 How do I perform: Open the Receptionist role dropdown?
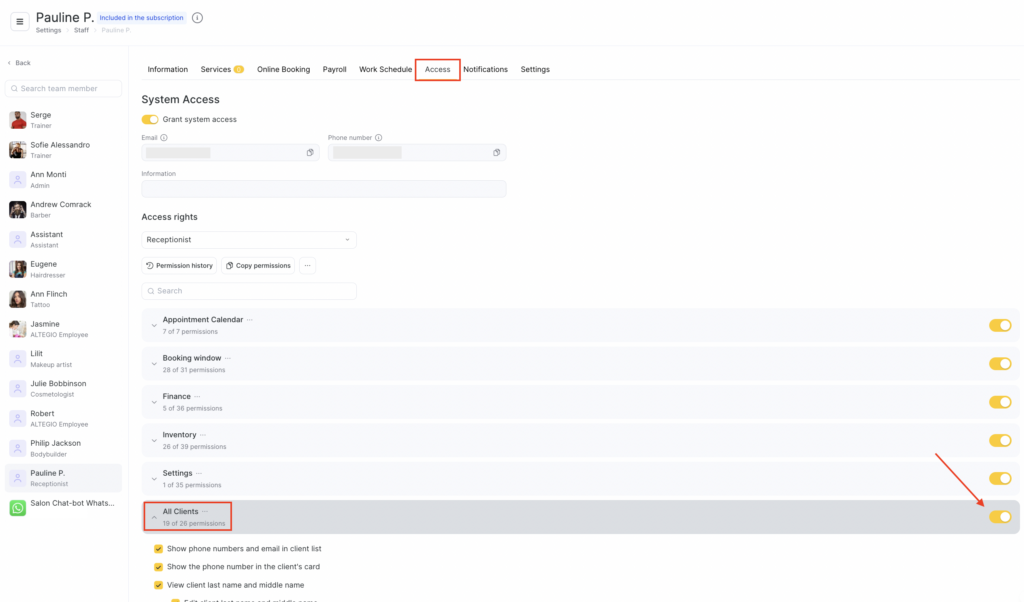pyautogui.click(x=249, y=240)
